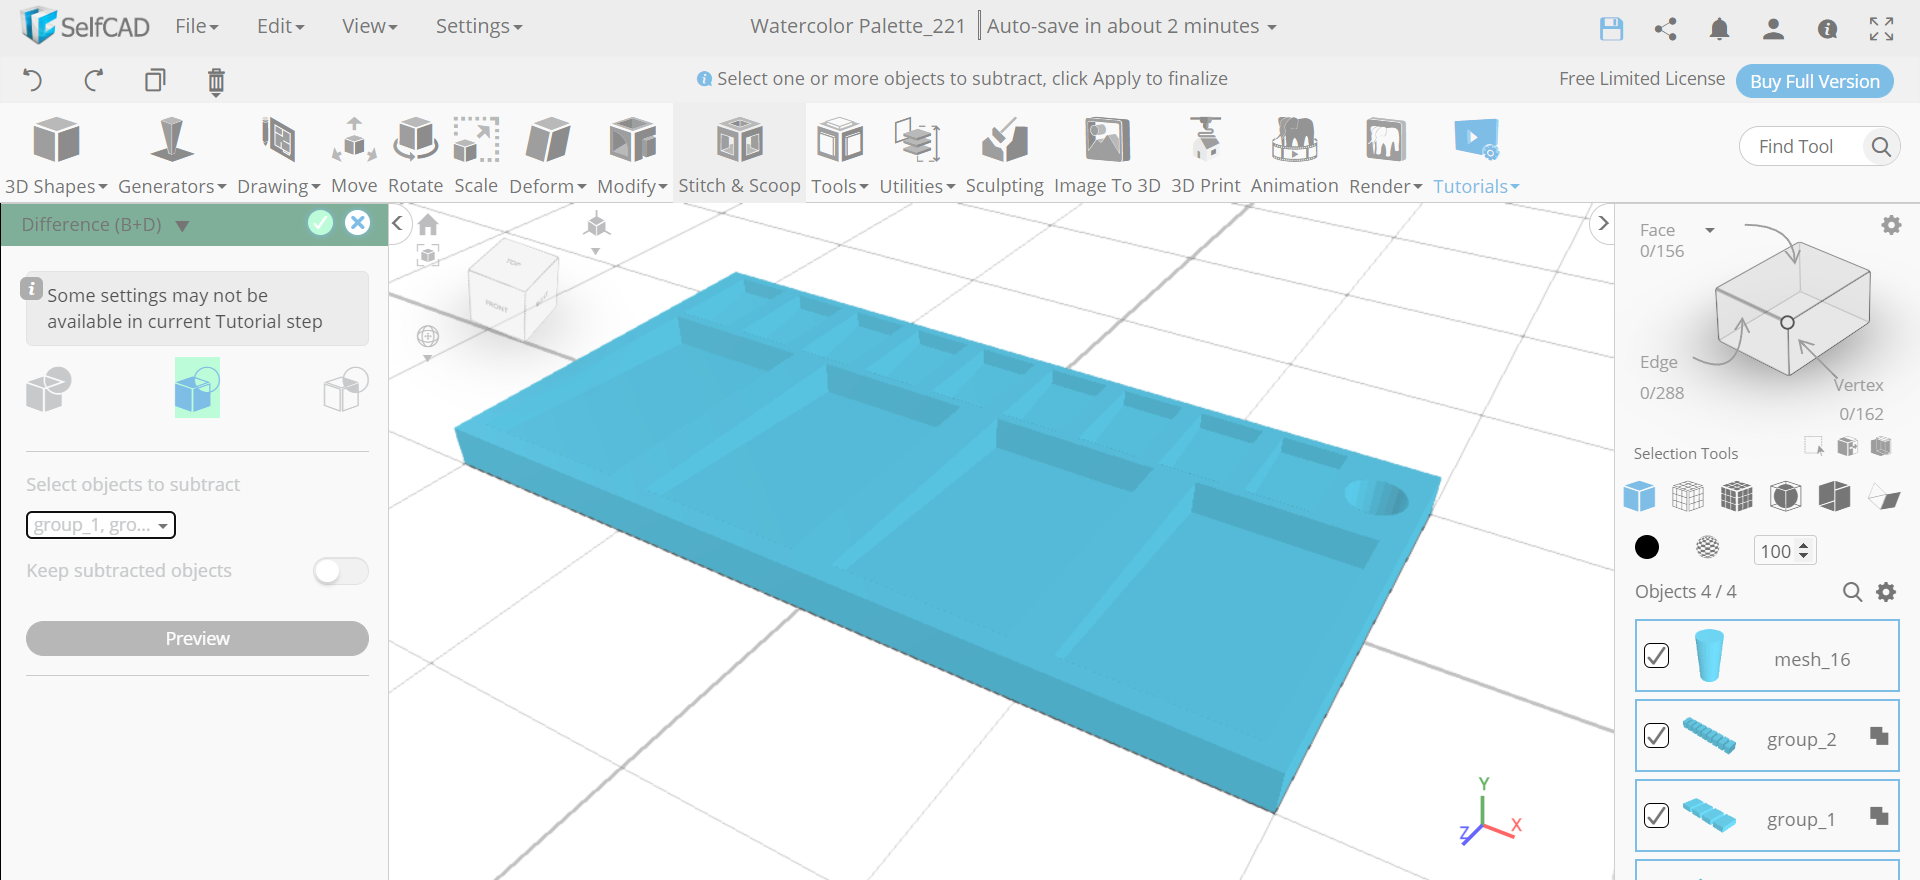Click the marquee selection tool icon

coord(1813,446)
